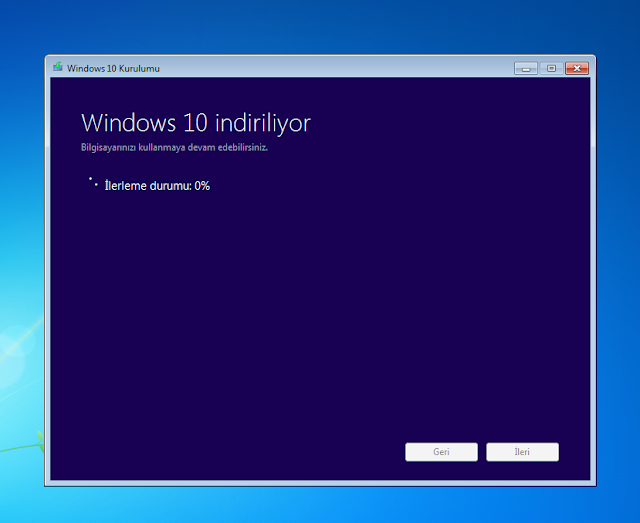The height and width of the screenshot is (523, 640).
Task: Click the 'Windows 10 Kurulumu' window title text
Action: (113, 68)
